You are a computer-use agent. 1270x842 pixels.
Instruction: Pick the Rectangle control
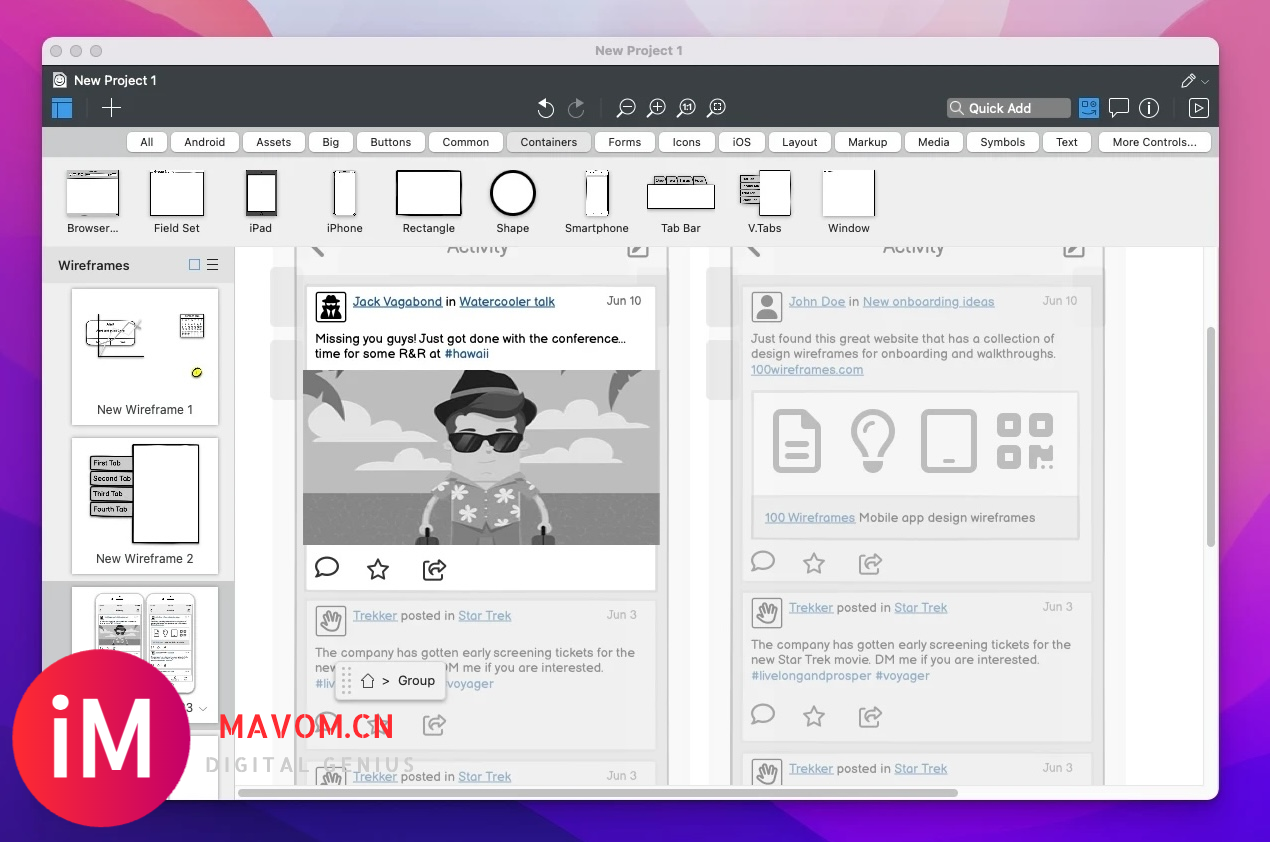[x=429, y=202]
